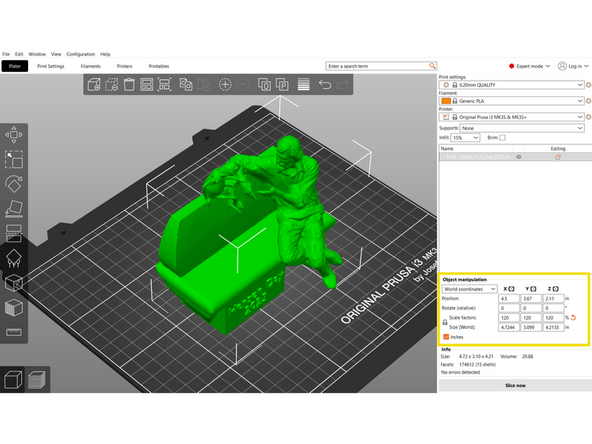
Task: Open the Infill percentage dropdown
Action: (x=465, y=138)
